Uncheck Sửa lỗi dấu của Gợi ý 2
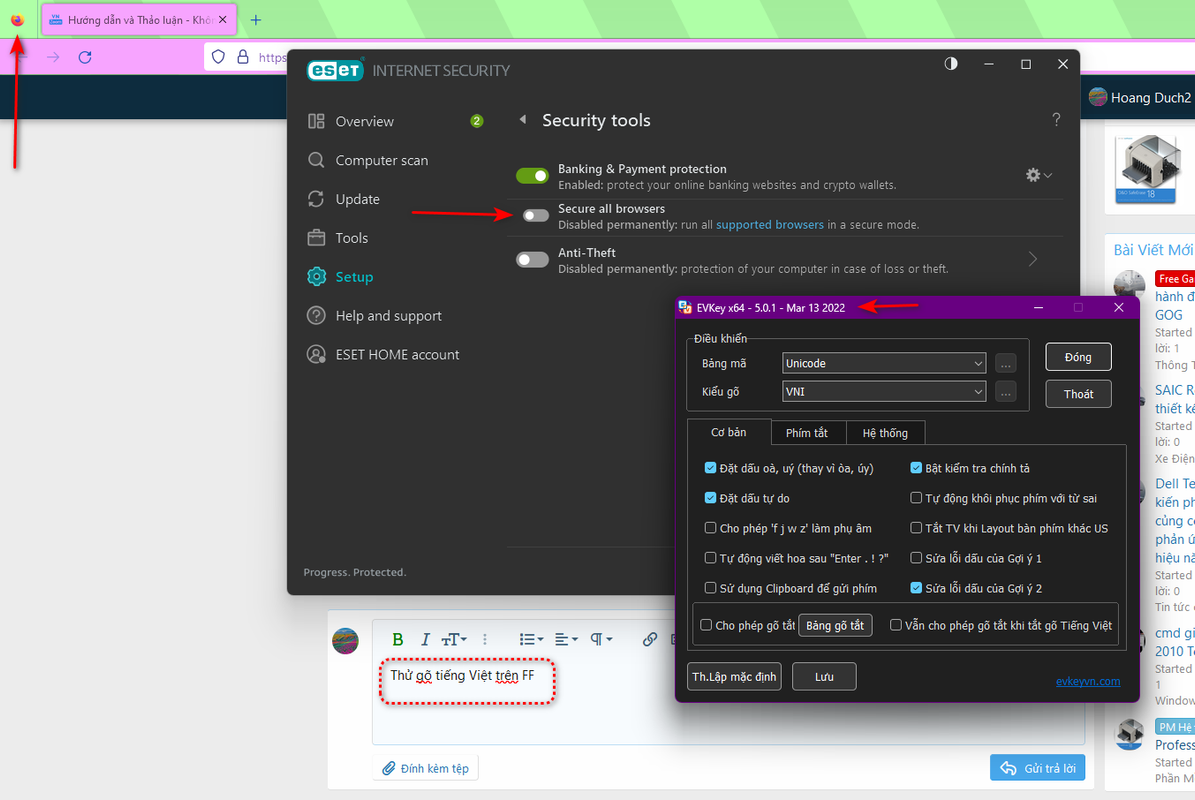The image size is (1195, 800). point(916,587)
